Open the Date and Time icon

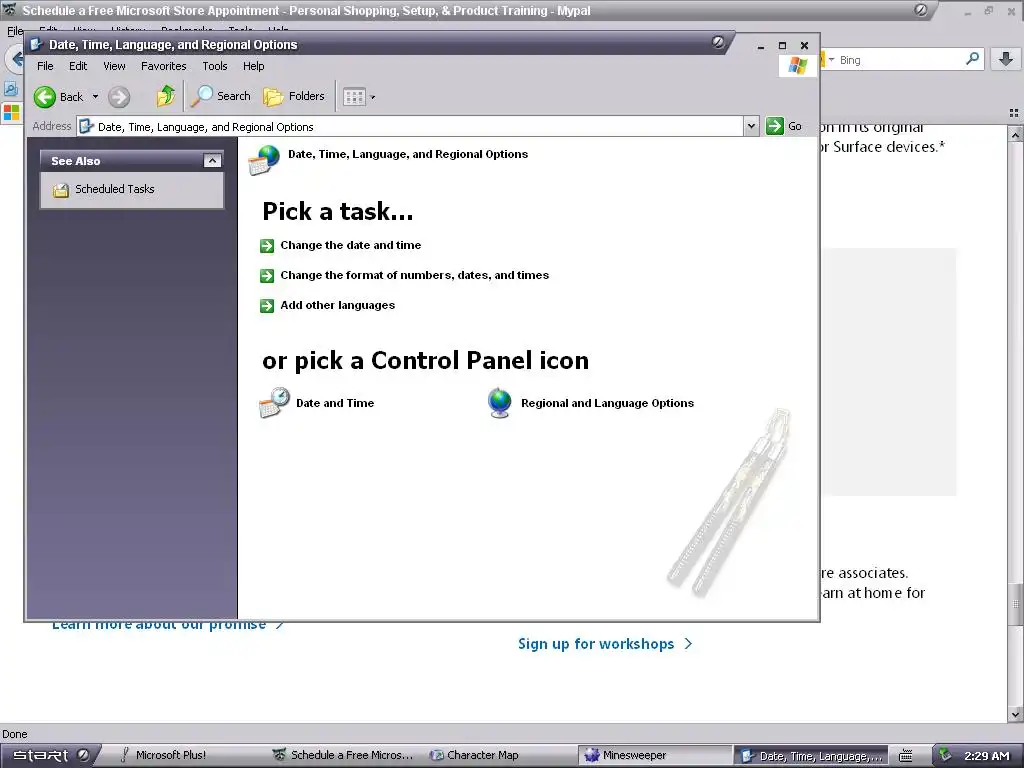click(x=274, y=403)
